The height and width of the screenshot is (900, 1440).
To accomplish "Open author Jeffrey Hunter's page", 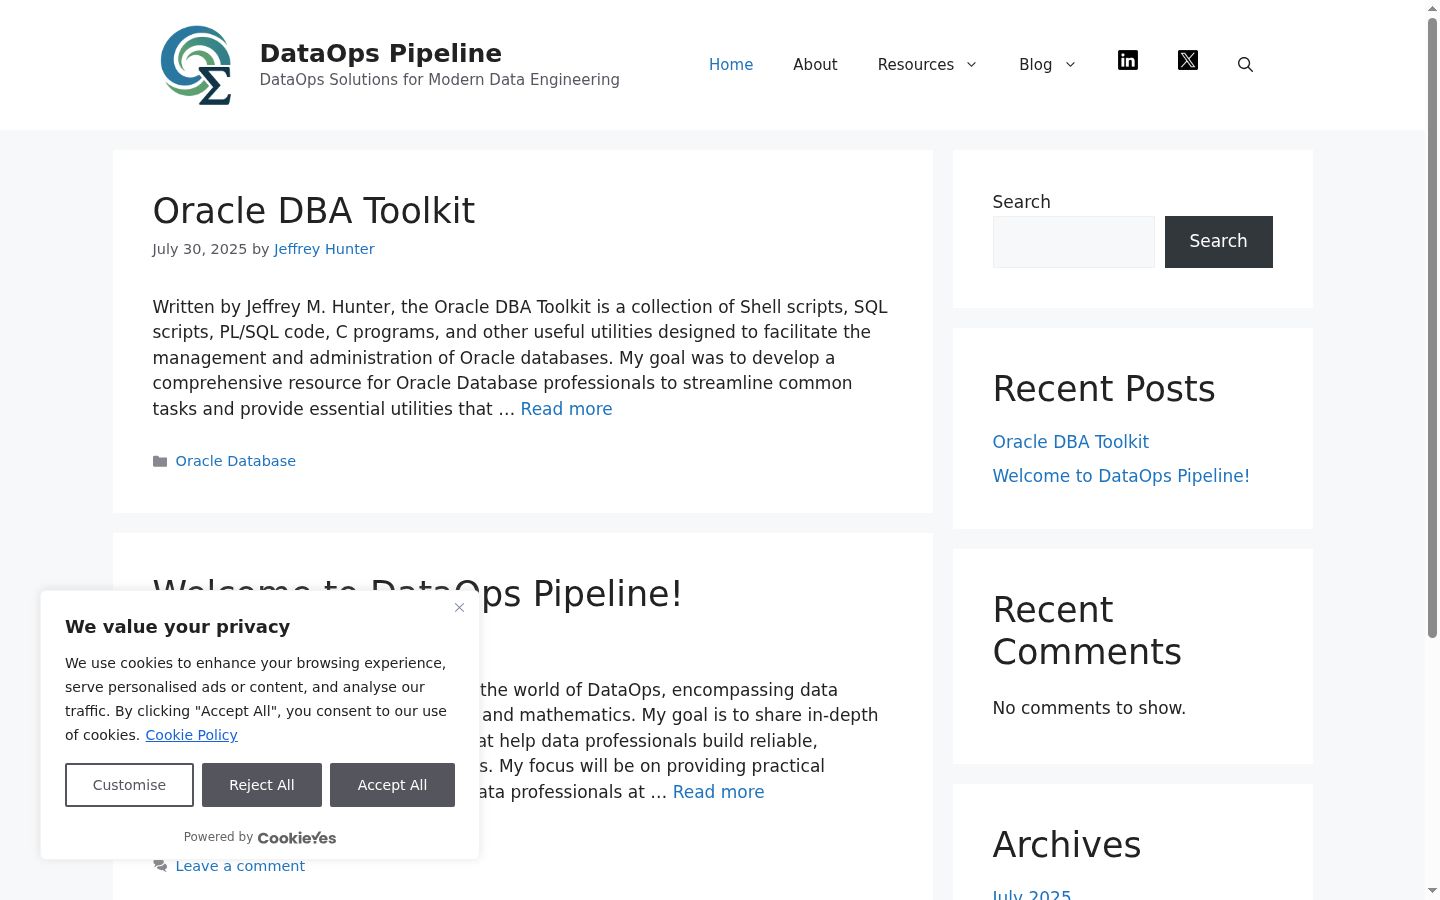I will click(x=324, y=249).
